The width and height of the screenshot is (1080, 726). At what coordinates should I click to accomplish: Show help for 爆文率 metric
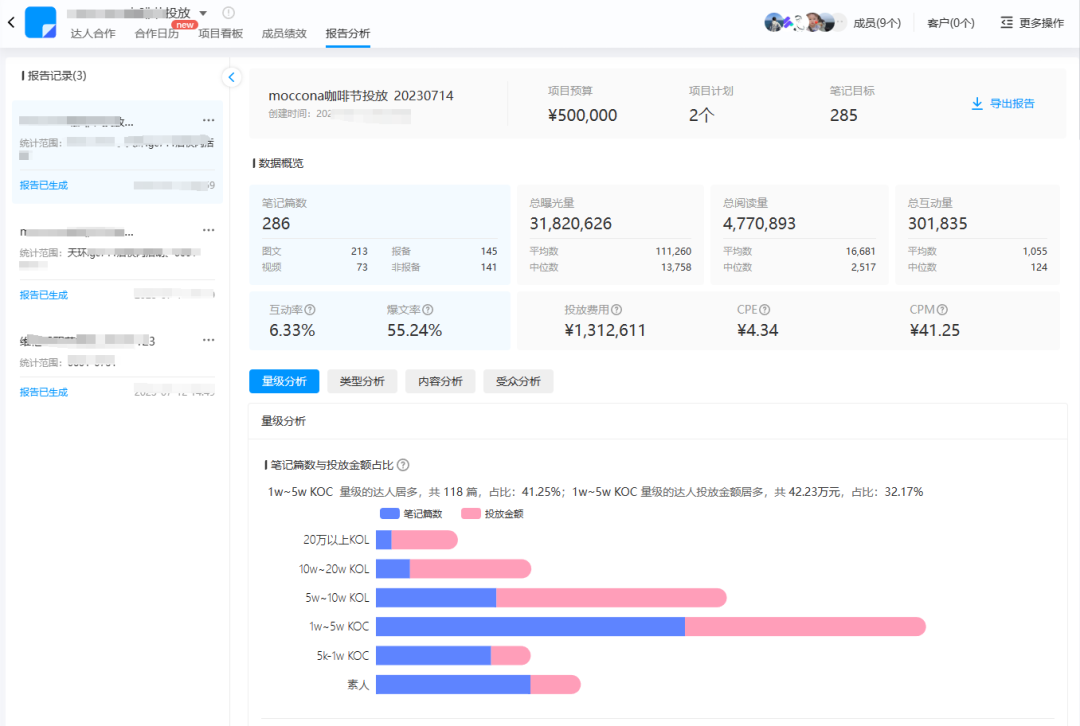click(x=428, y=310)
